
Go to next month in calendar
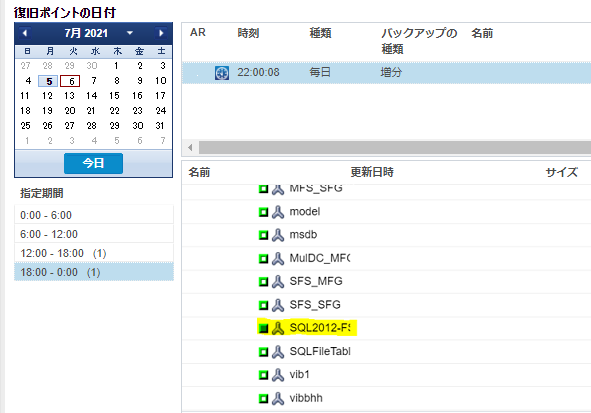pos(161,33)
